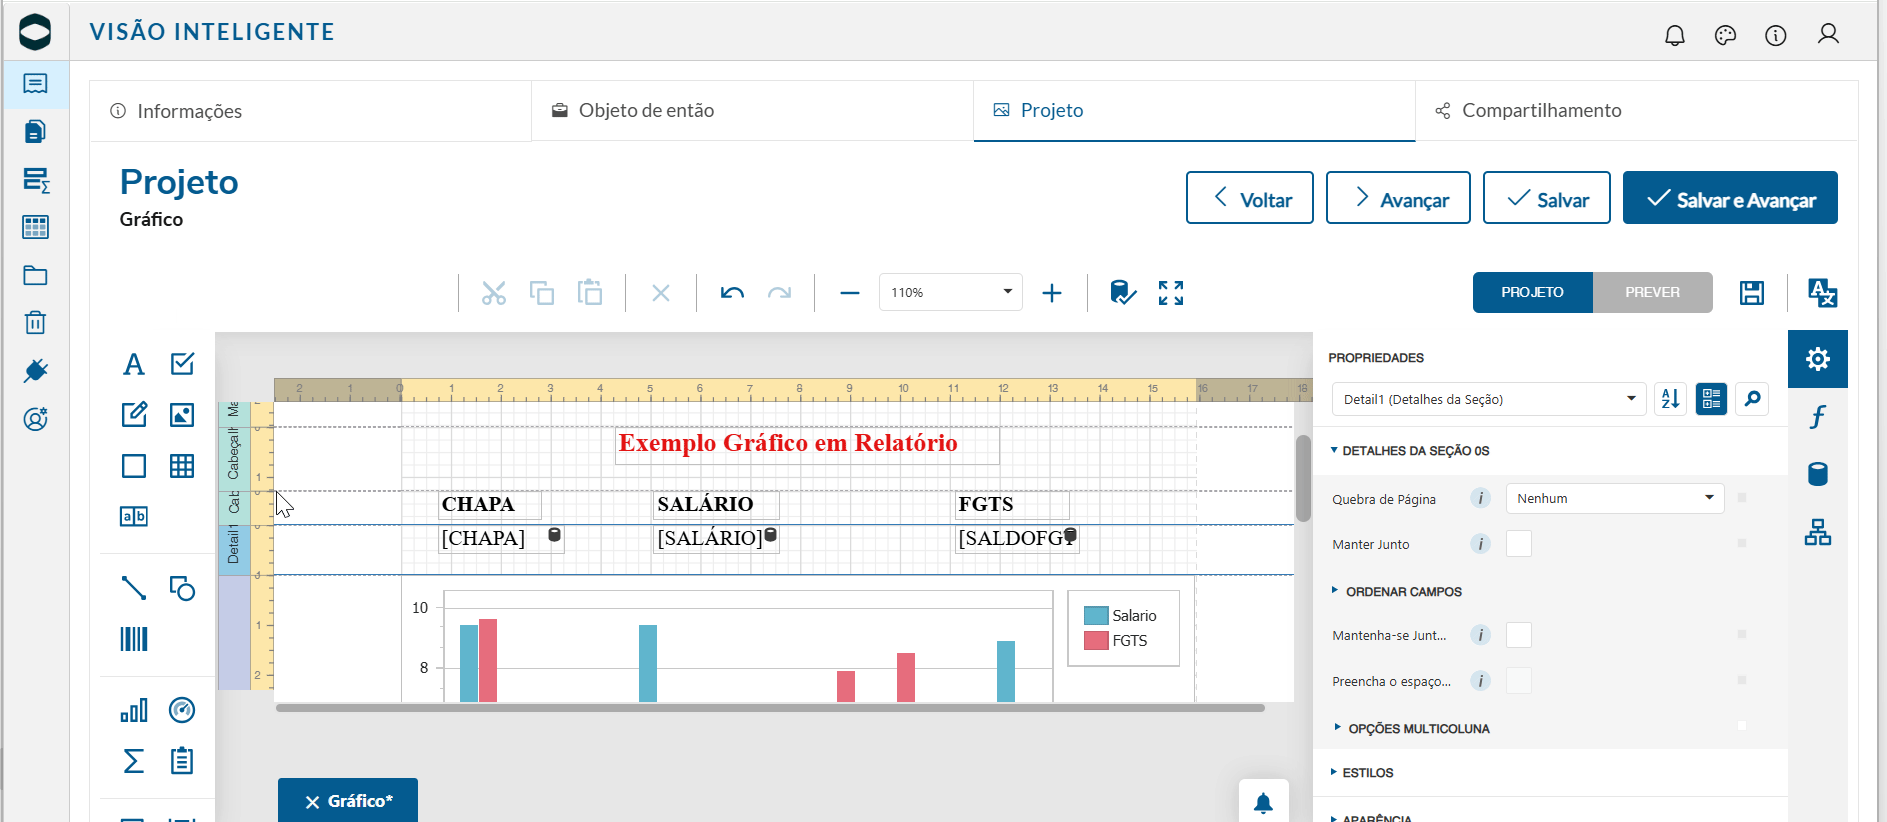Click the canvas horizontal scrollbar
This screenshot has height=822, width=1887.
(x=770, y=708)
